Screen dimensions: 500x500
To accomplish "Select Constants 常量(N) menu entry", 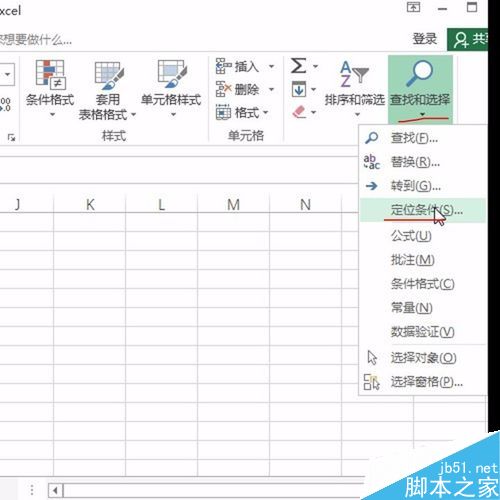I will (422, 308).
